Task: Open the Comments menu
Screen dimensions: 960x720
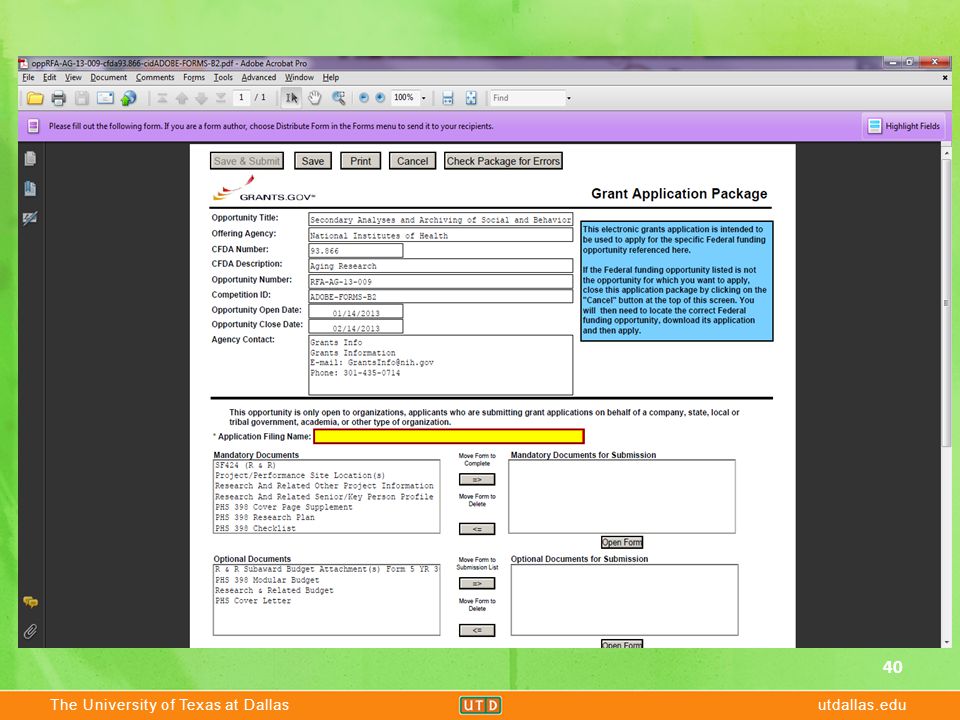Action: tap(155, 78)
